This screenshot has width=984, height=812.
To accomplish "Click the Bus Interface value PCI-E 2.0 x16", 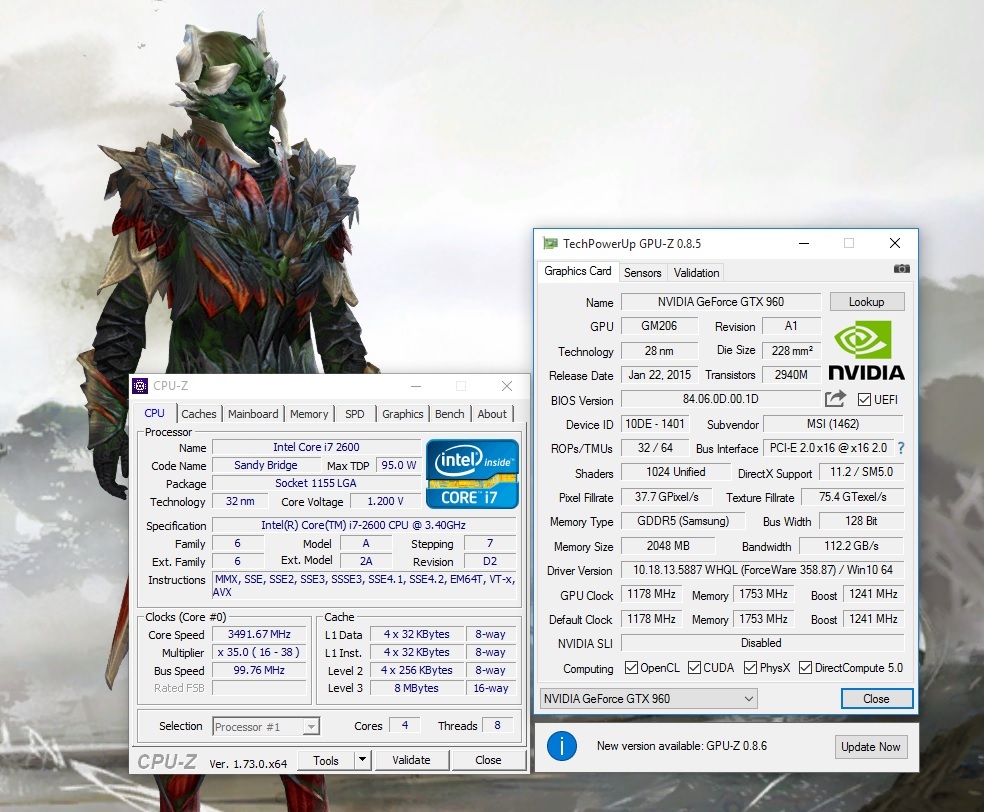I will coord(828,448).
